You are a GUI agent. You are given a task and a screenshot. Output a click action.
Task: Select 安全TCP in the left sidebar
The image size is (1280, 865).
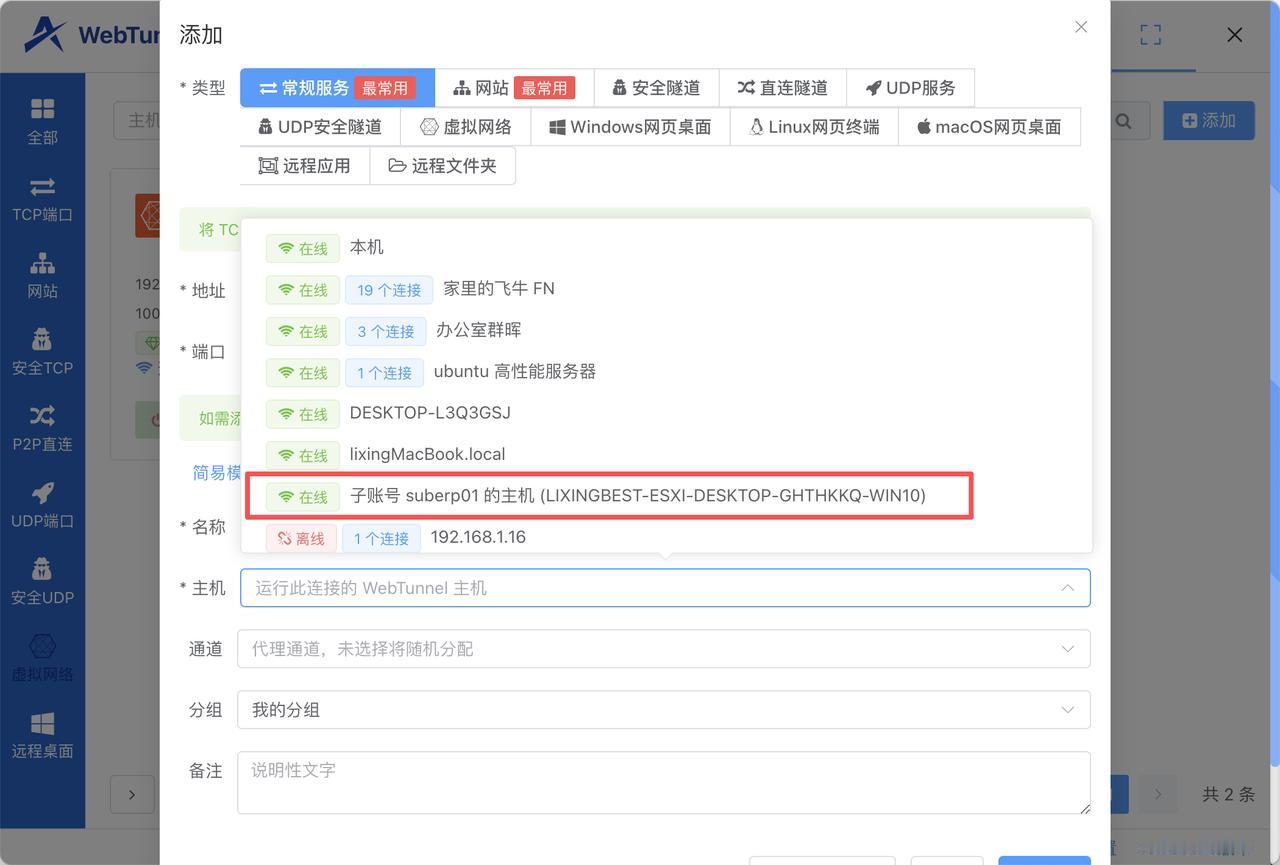pyautogui.click(x=42, y=351)
